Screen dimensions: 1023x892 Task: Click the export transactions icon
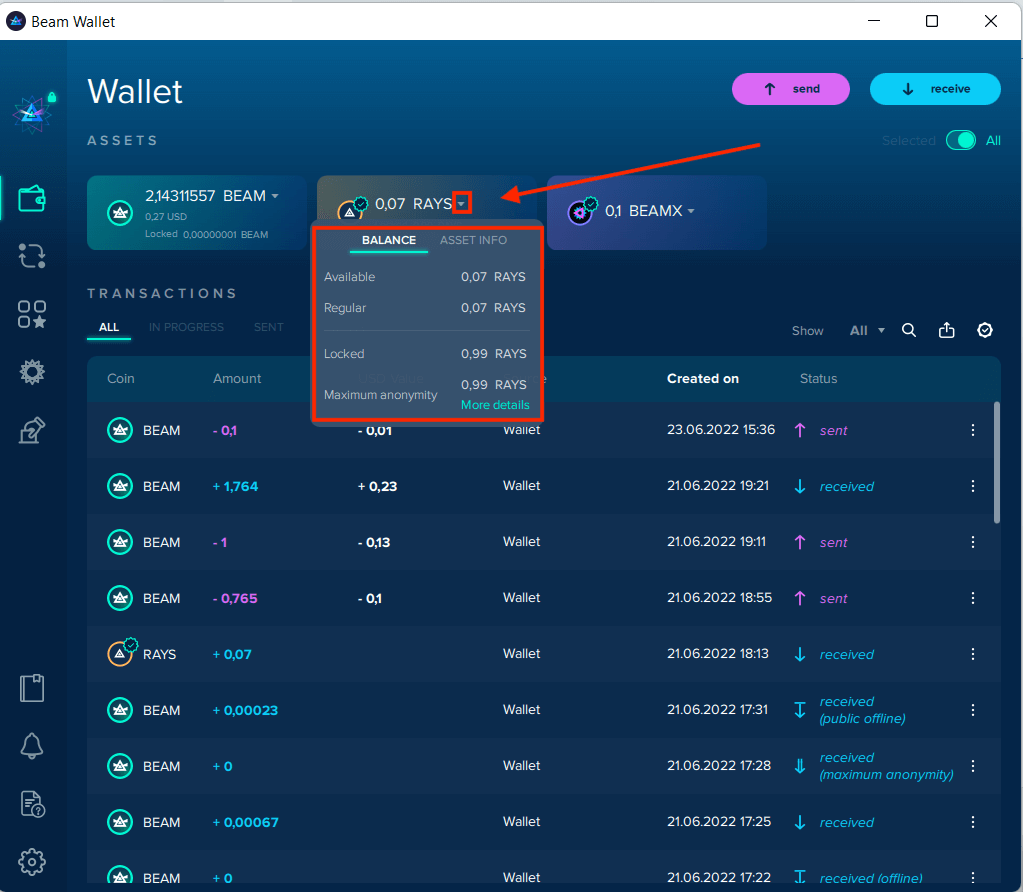947,330
